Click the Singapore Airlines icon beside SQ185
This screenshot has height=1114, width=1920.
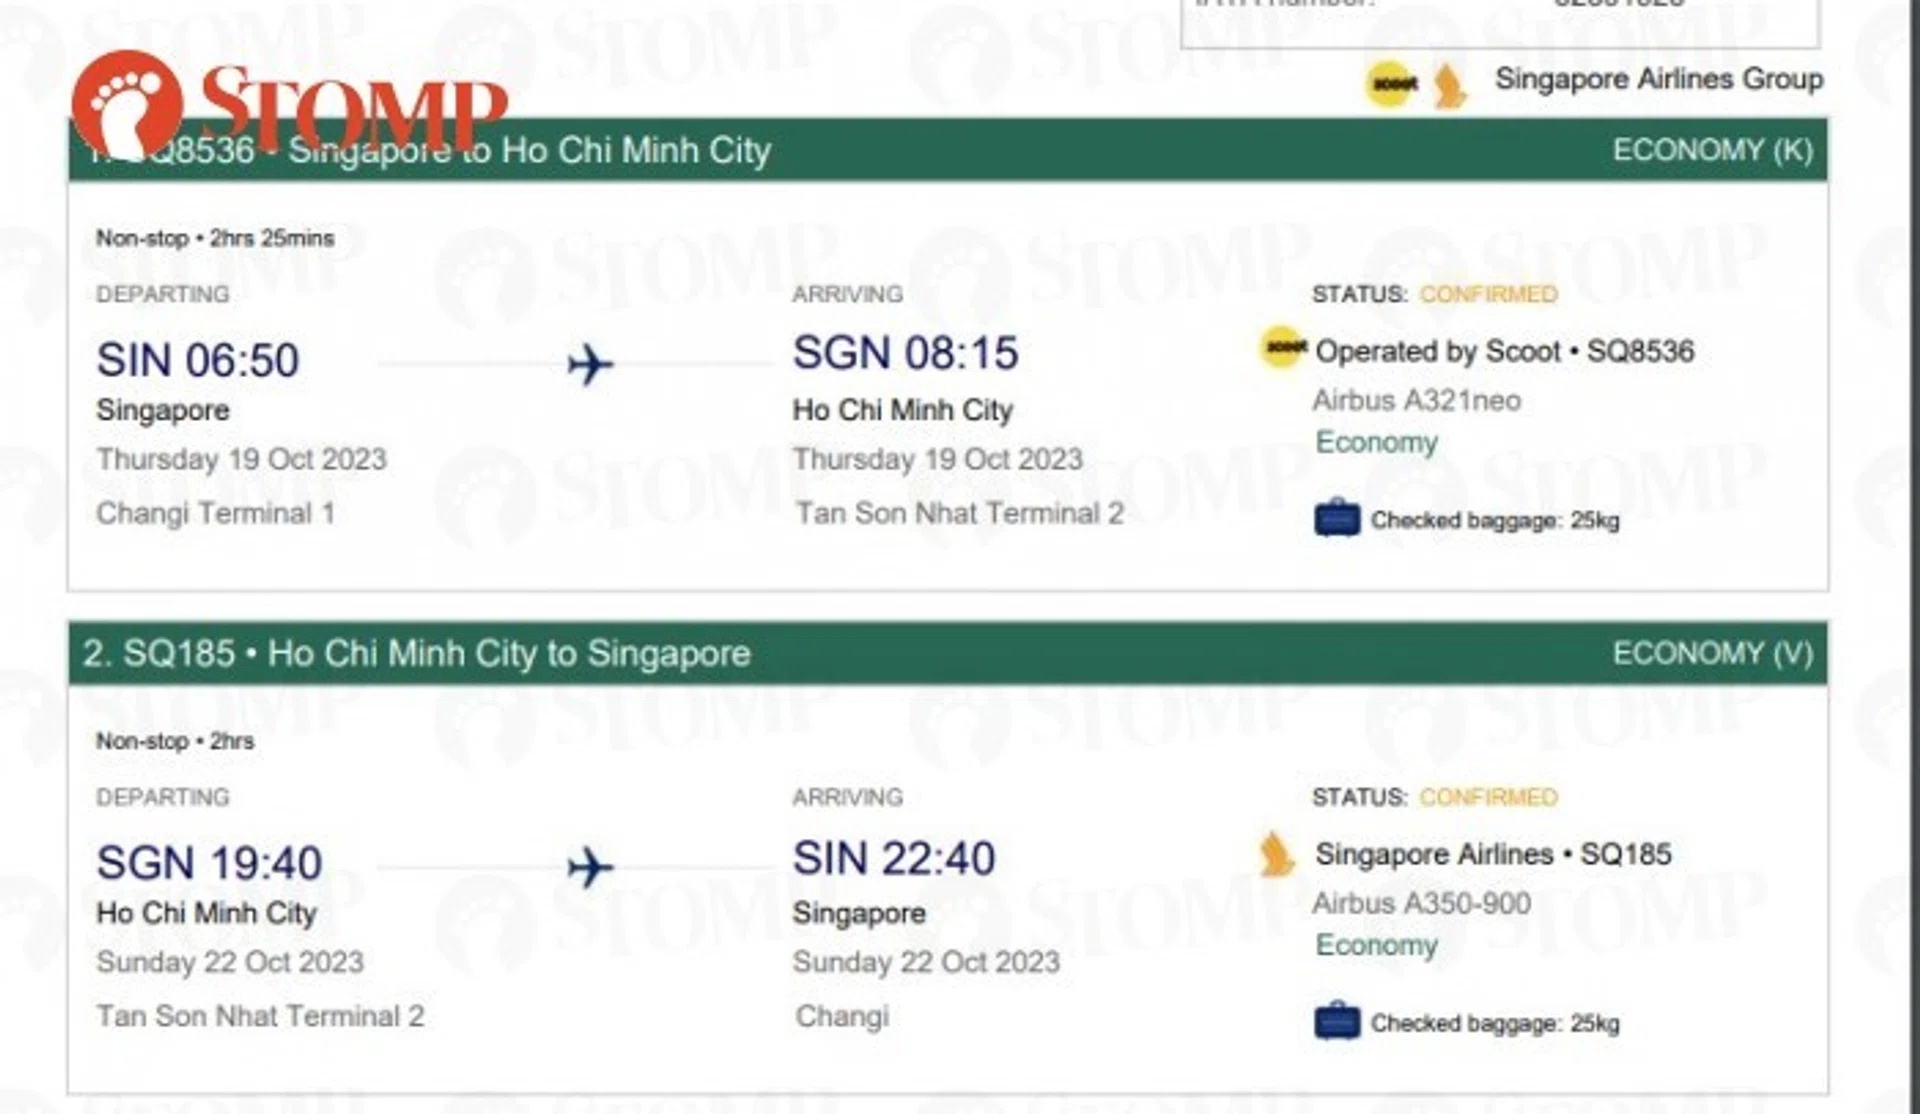[x=1276, y=853]
